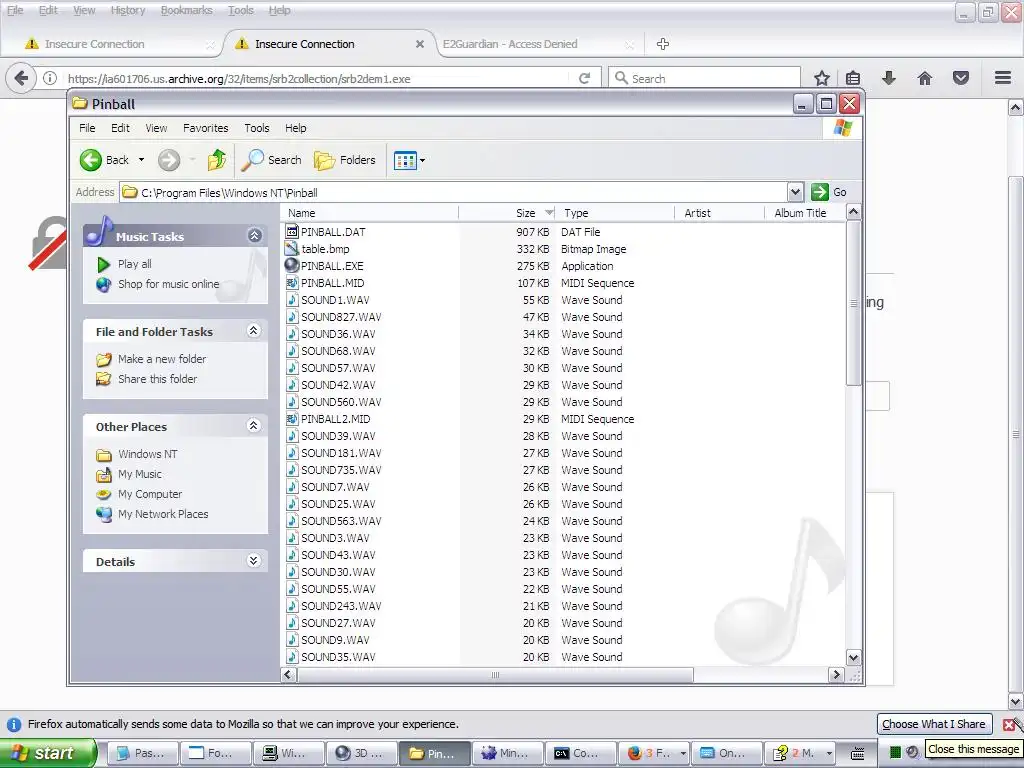Screen dimensions: 1024x768
Task: Click Play all link
Action: [x=135, y=264]
